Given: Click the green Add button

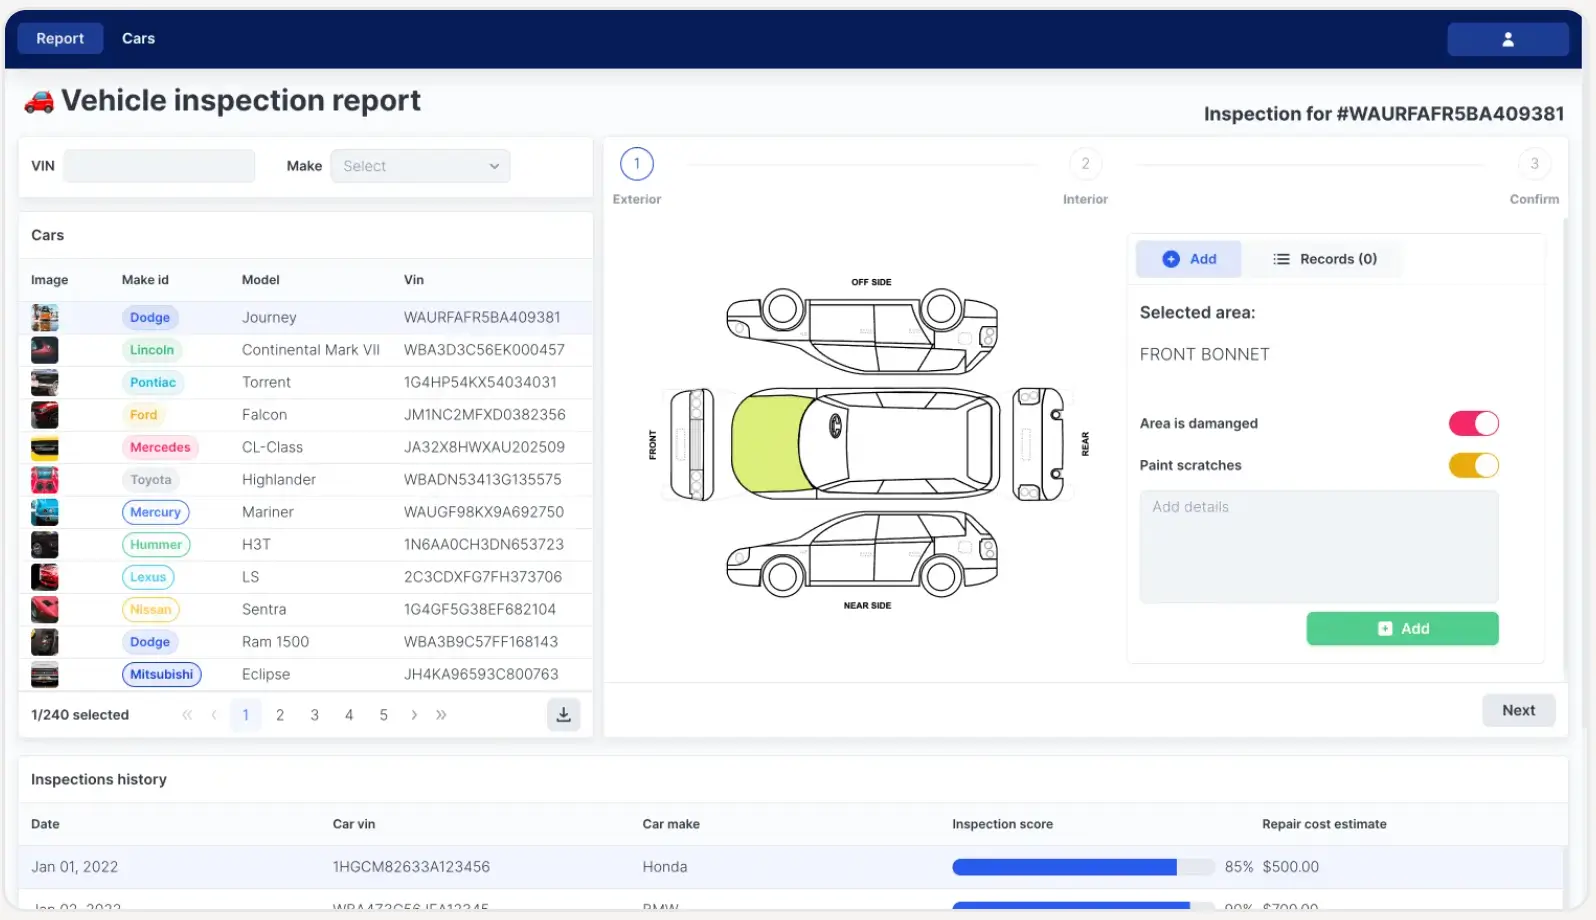Looking at the screenshot, I should pyautogui.click(x=1402, y=628).
